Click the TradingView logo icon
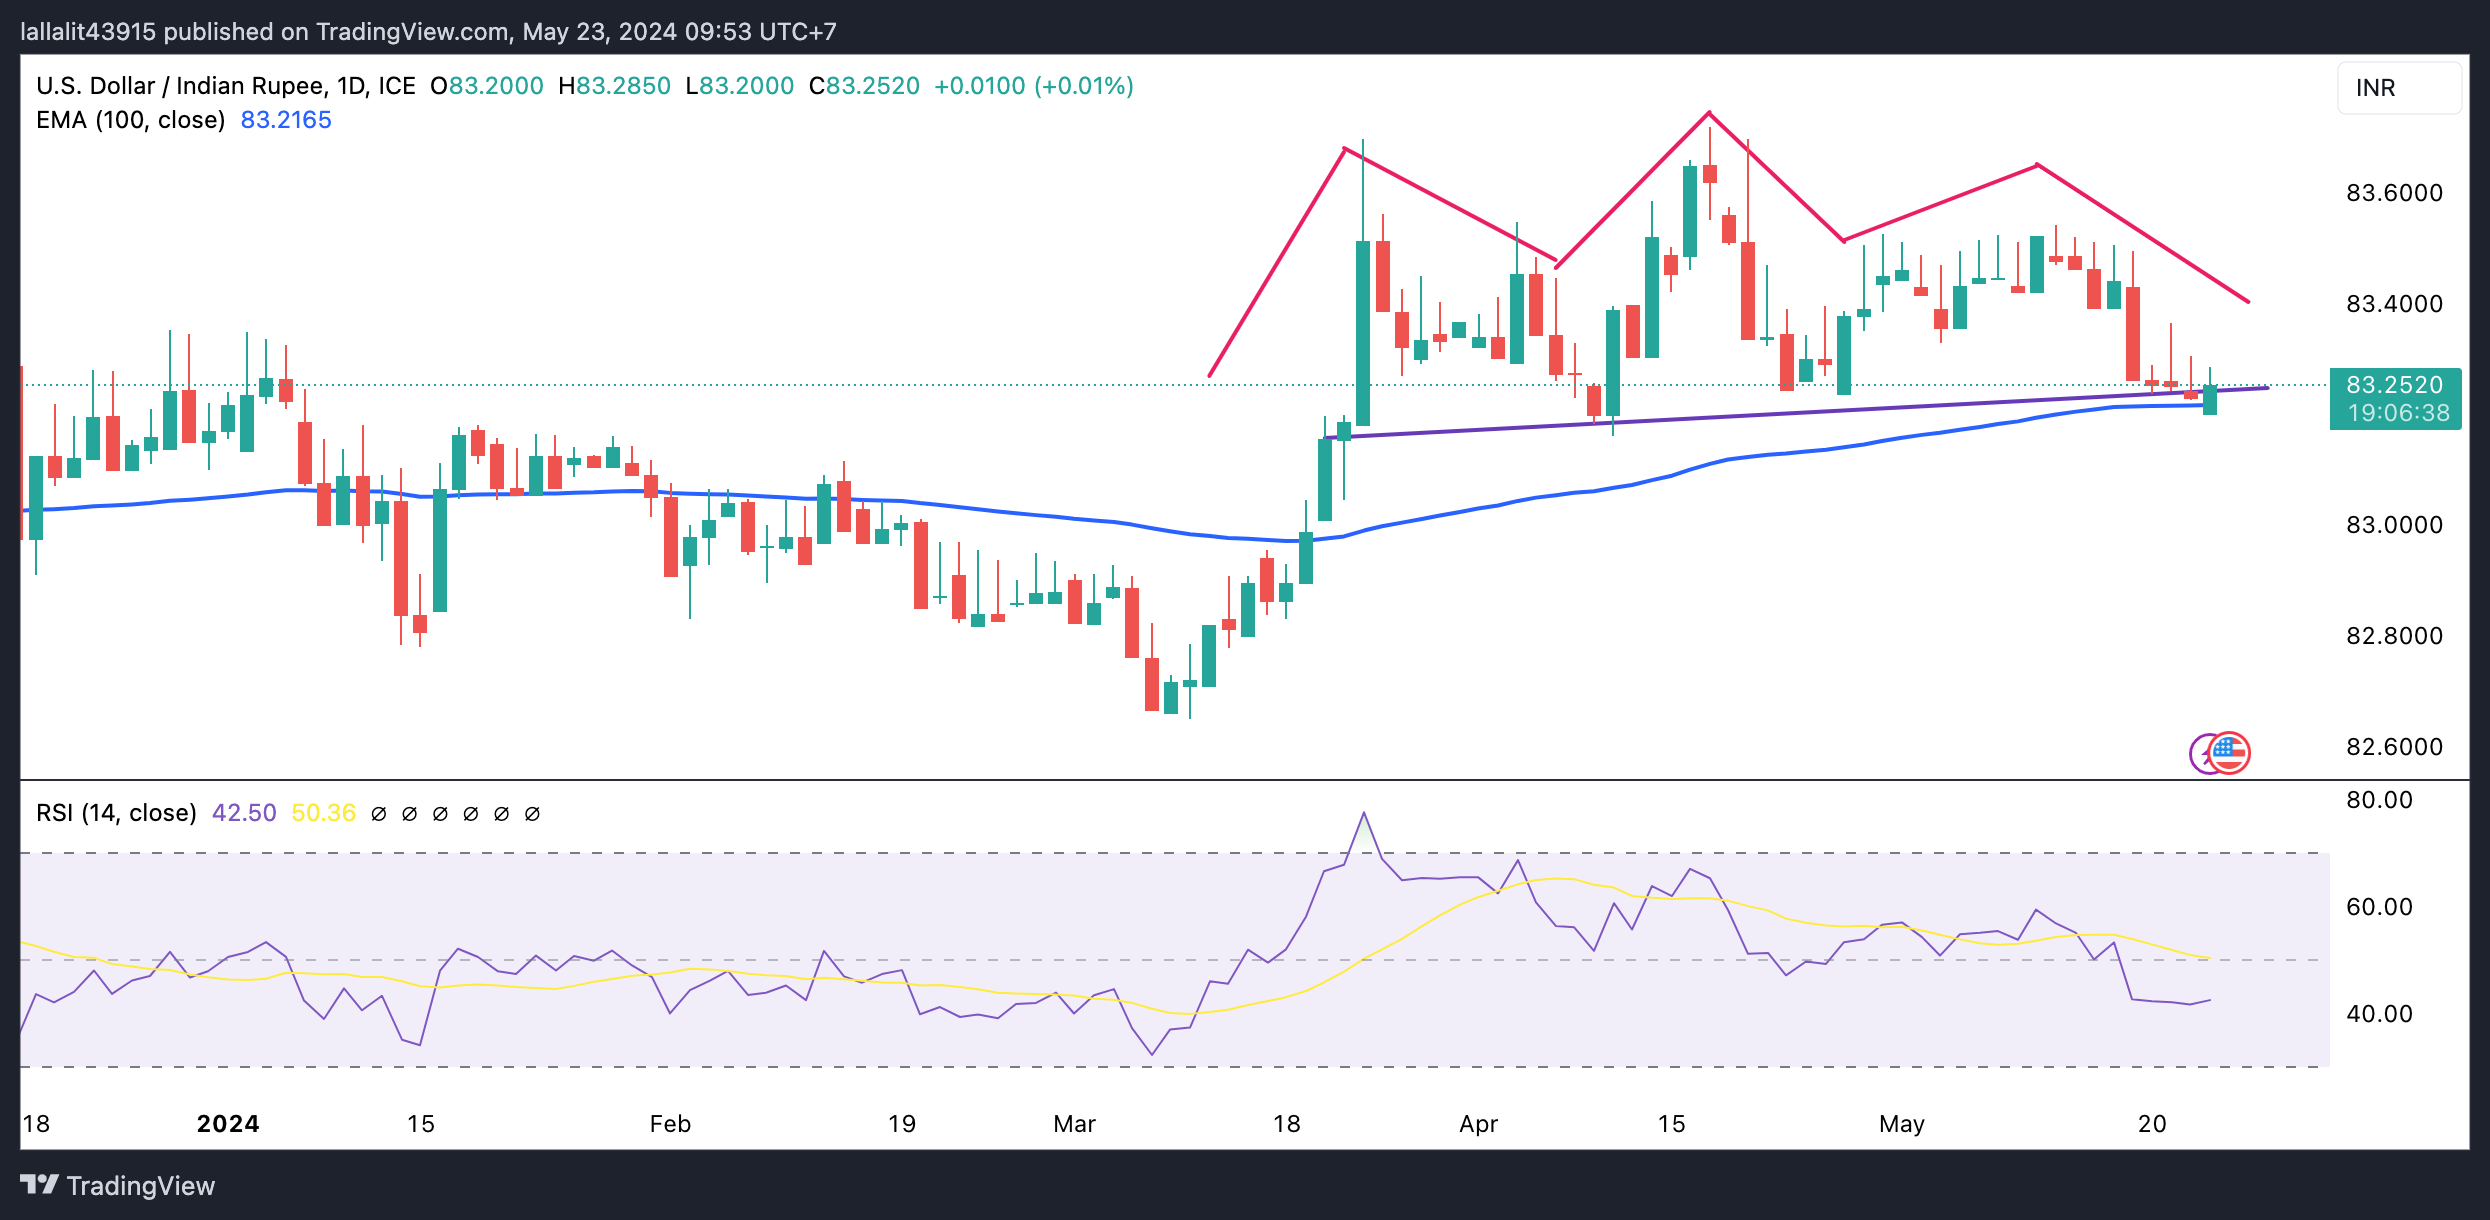The image size is (2490, 1220). 40,1185
